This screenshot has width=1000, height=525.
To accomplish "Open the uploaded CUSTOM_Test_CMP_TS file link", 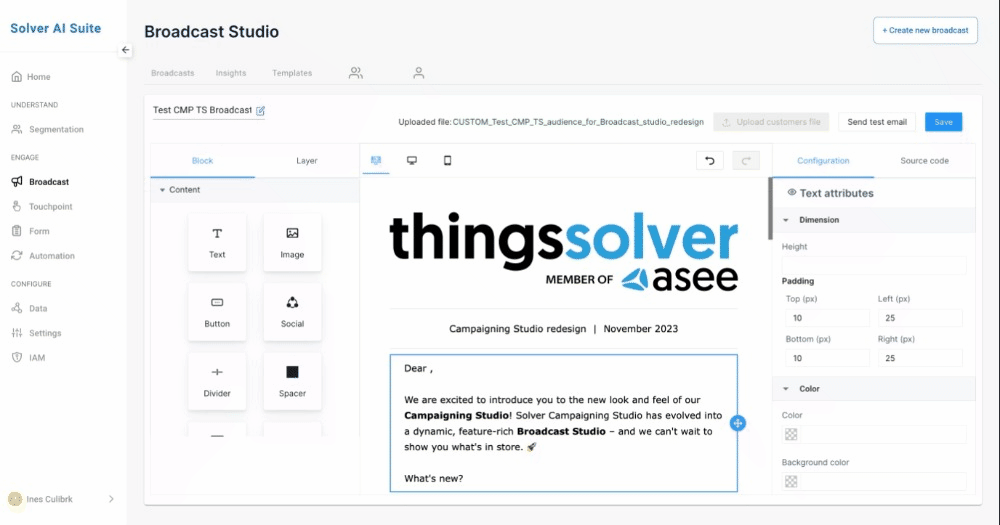I will click(x=578, y=122).
